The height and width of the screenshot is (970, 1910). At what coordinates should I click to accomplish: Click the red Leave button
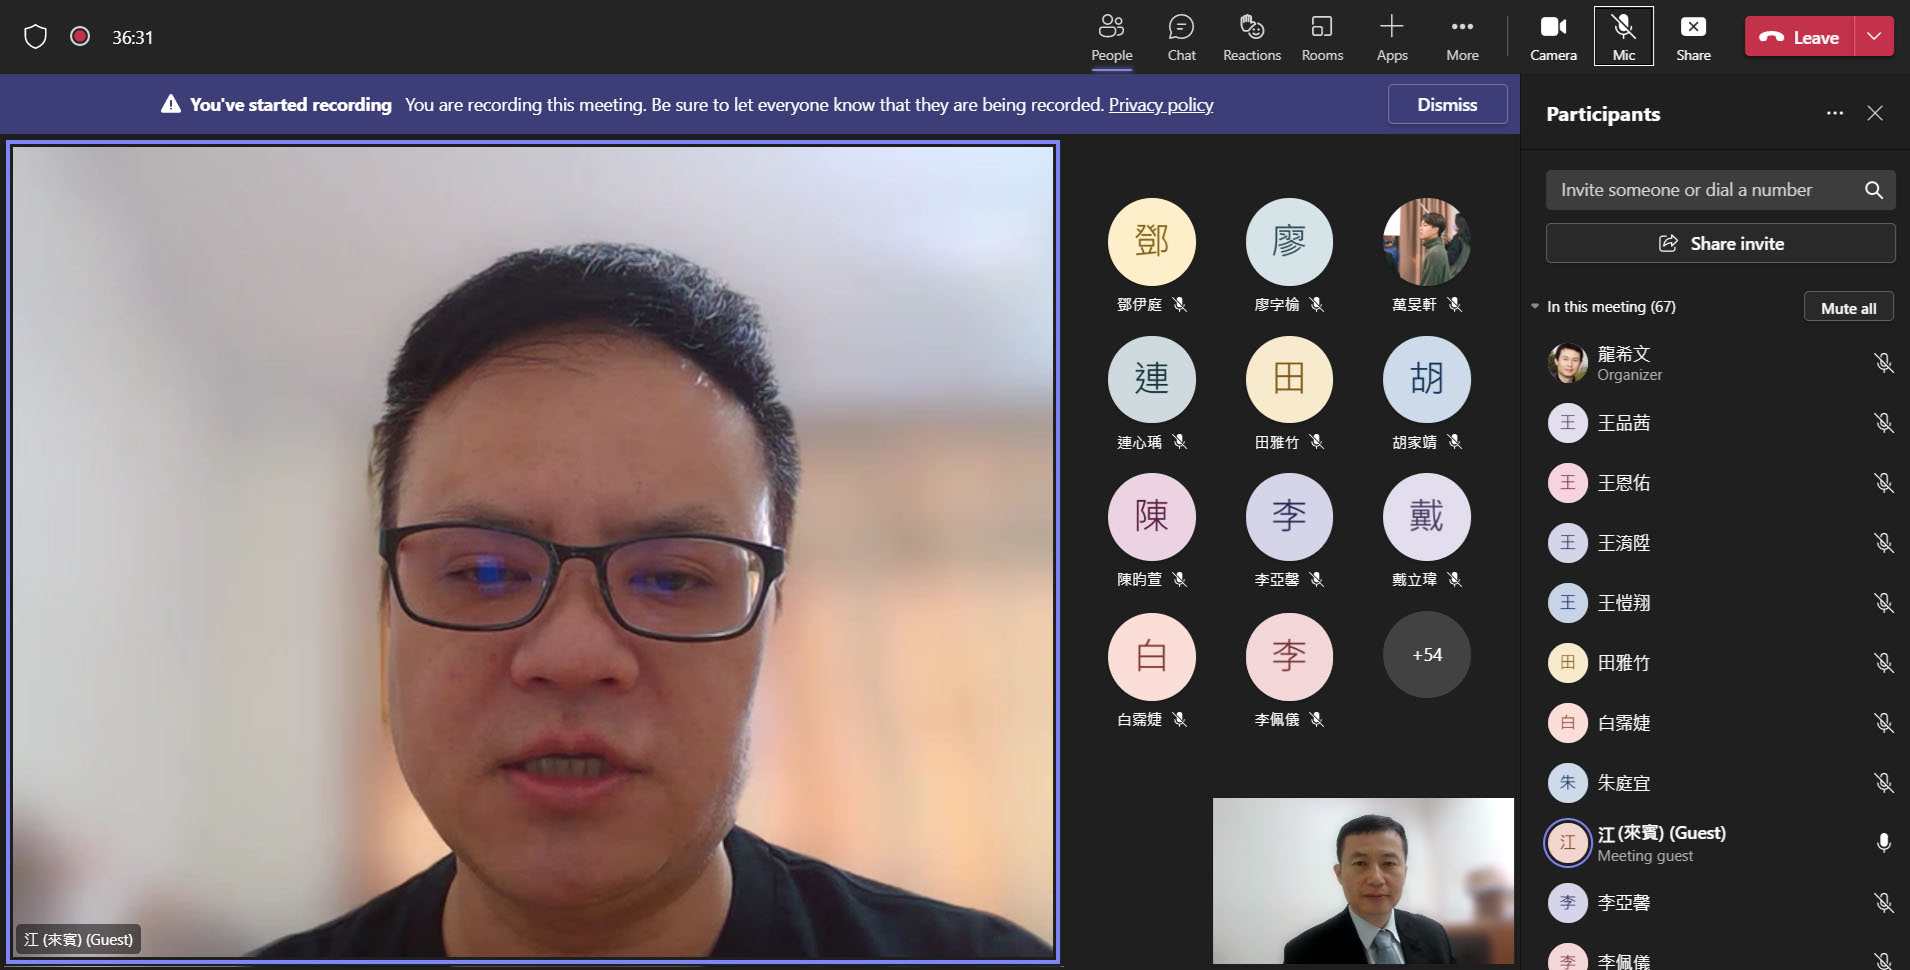pyautogui.click(x=1799, y=37)
